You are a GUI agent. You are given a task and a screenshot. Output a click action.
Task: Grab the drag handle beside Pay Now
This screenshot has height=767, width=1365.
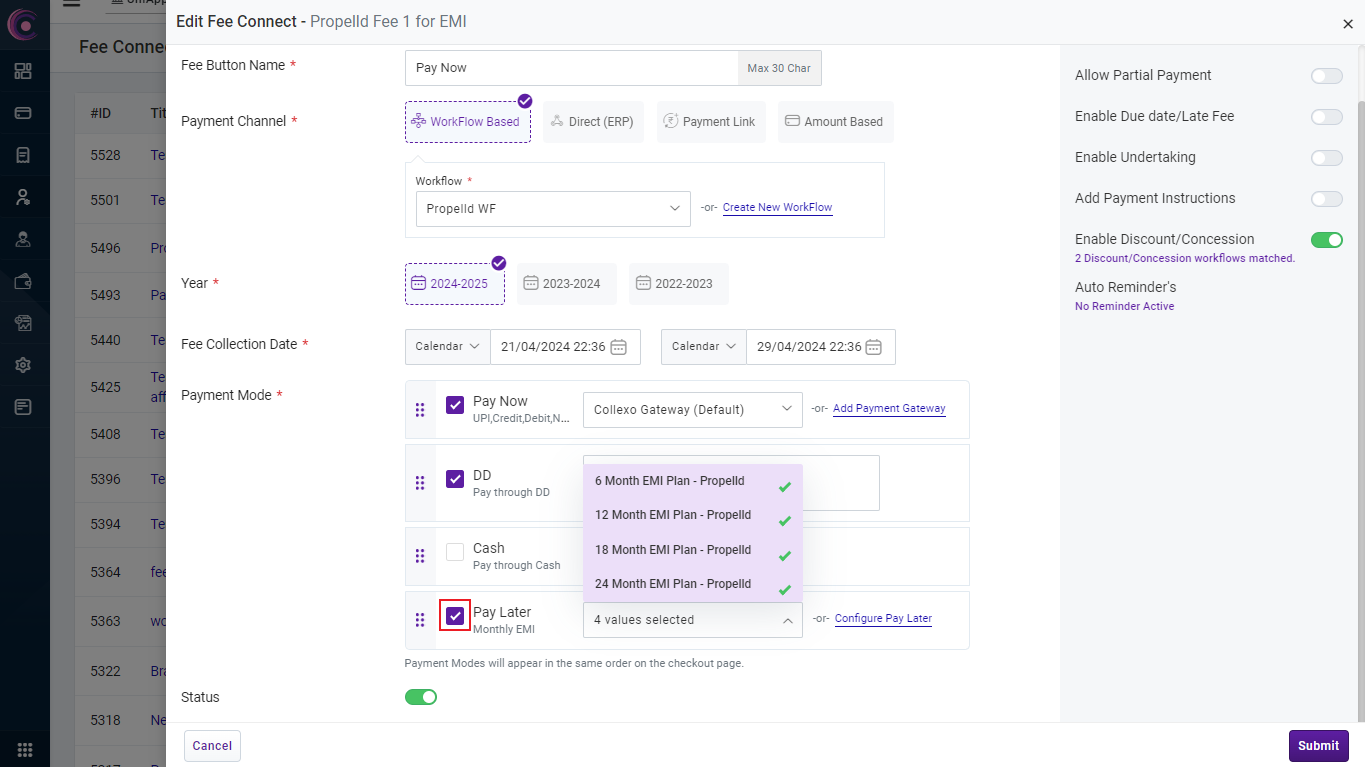(420, 410)
